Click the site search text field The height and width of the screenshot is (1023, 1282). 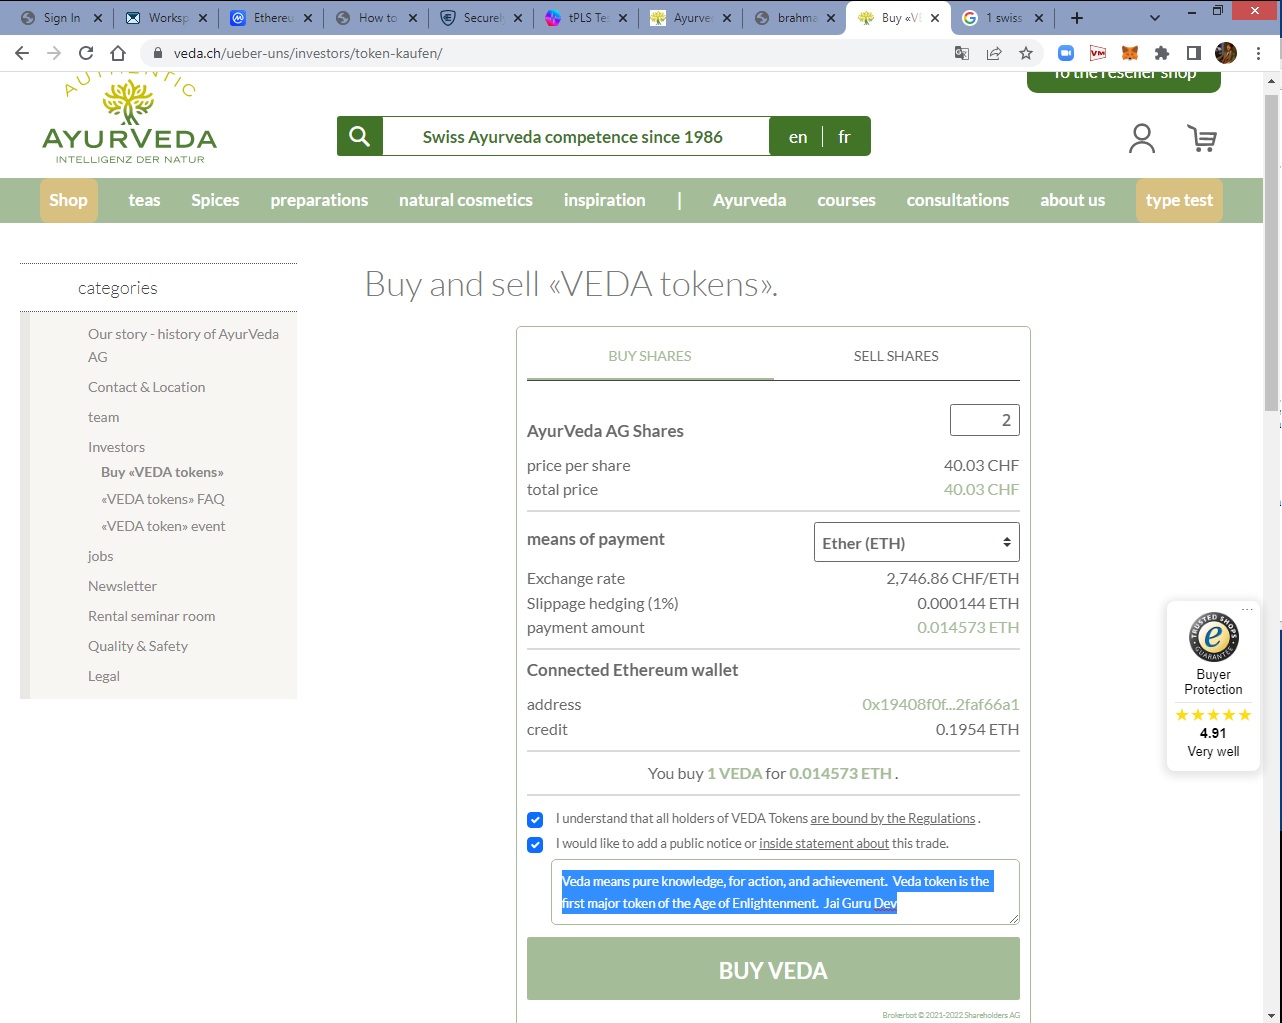(x=575, y=136)
